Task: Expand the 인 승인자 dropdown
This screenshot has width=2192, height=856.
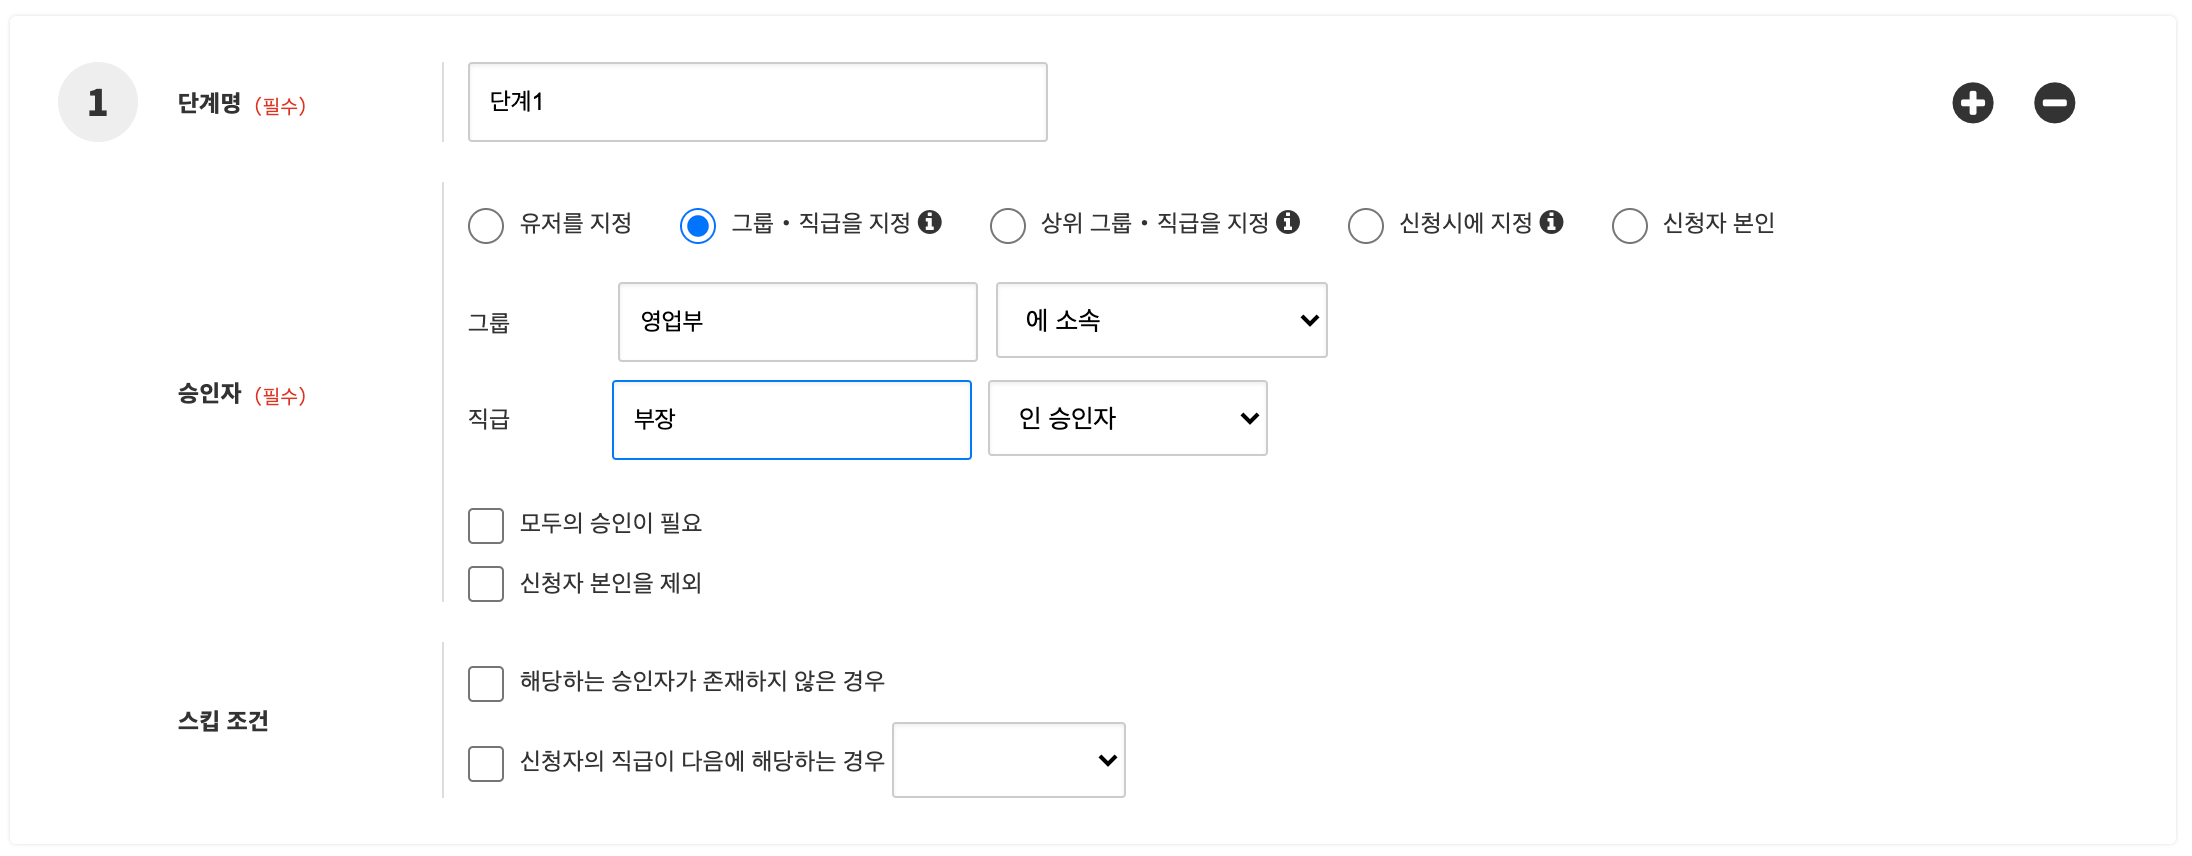Action: pos(1127,418)
